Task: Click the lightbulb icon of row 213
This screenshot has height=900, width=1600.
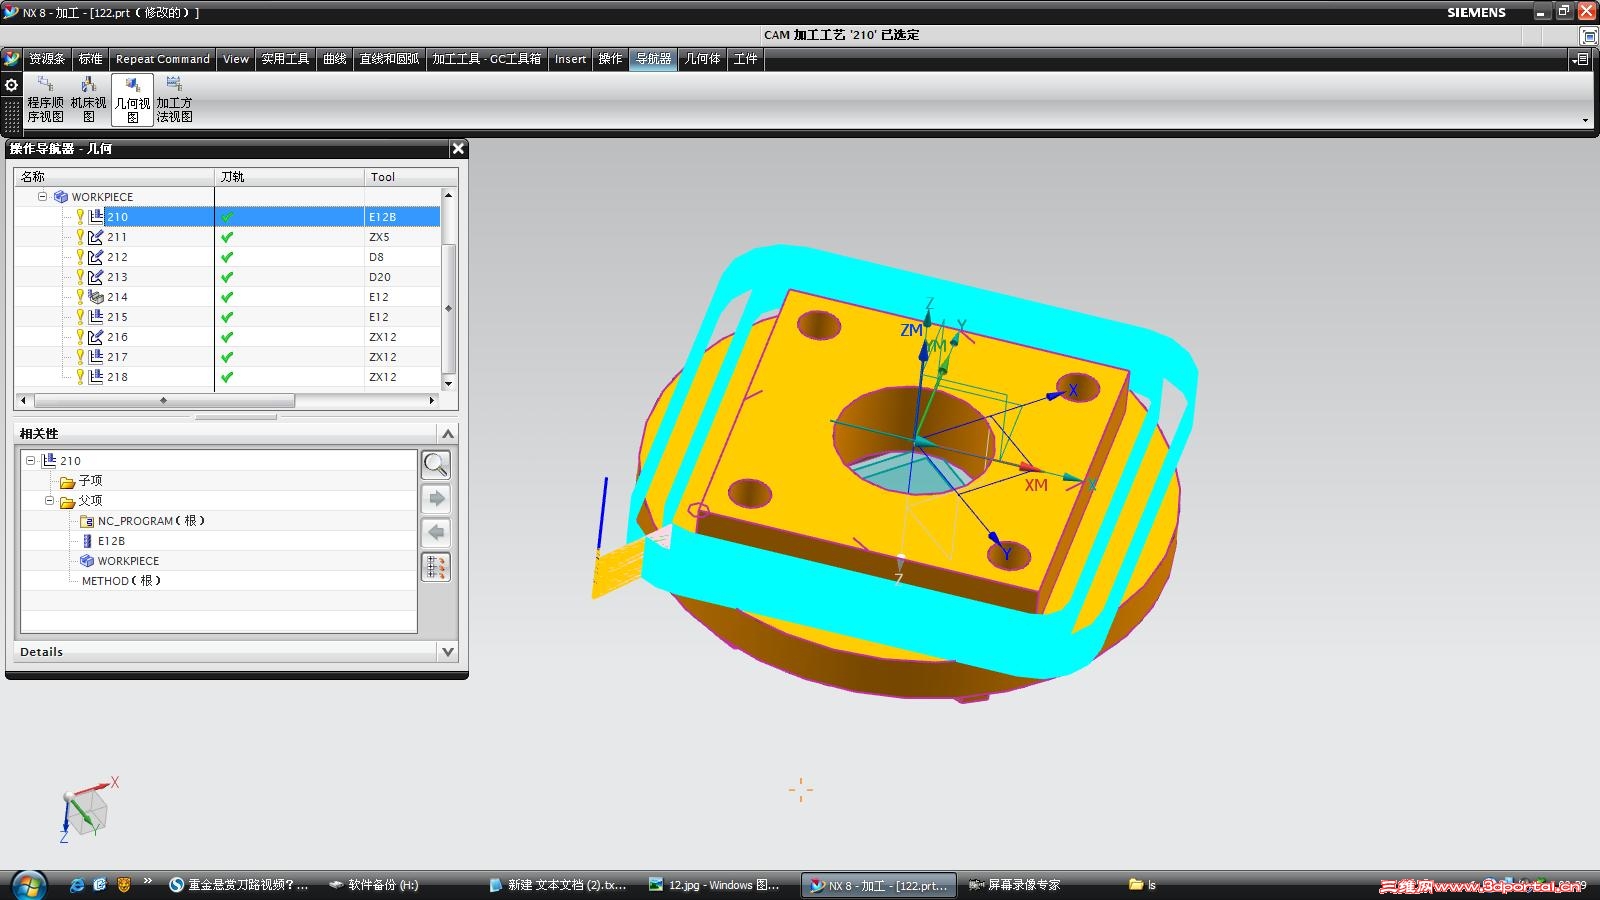Action: (x=80, y=277)
